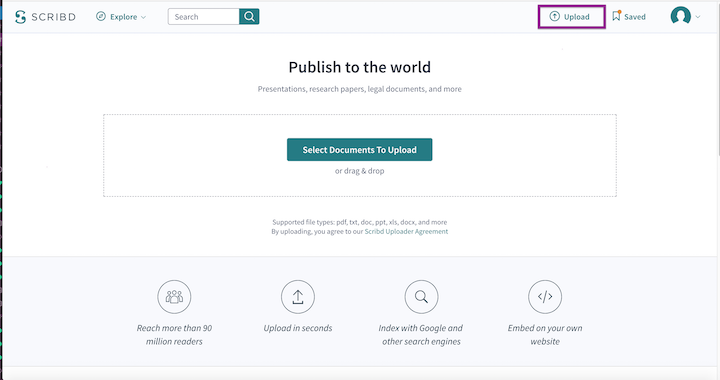
Task: Open the Saved list
Action: (629, 17)
